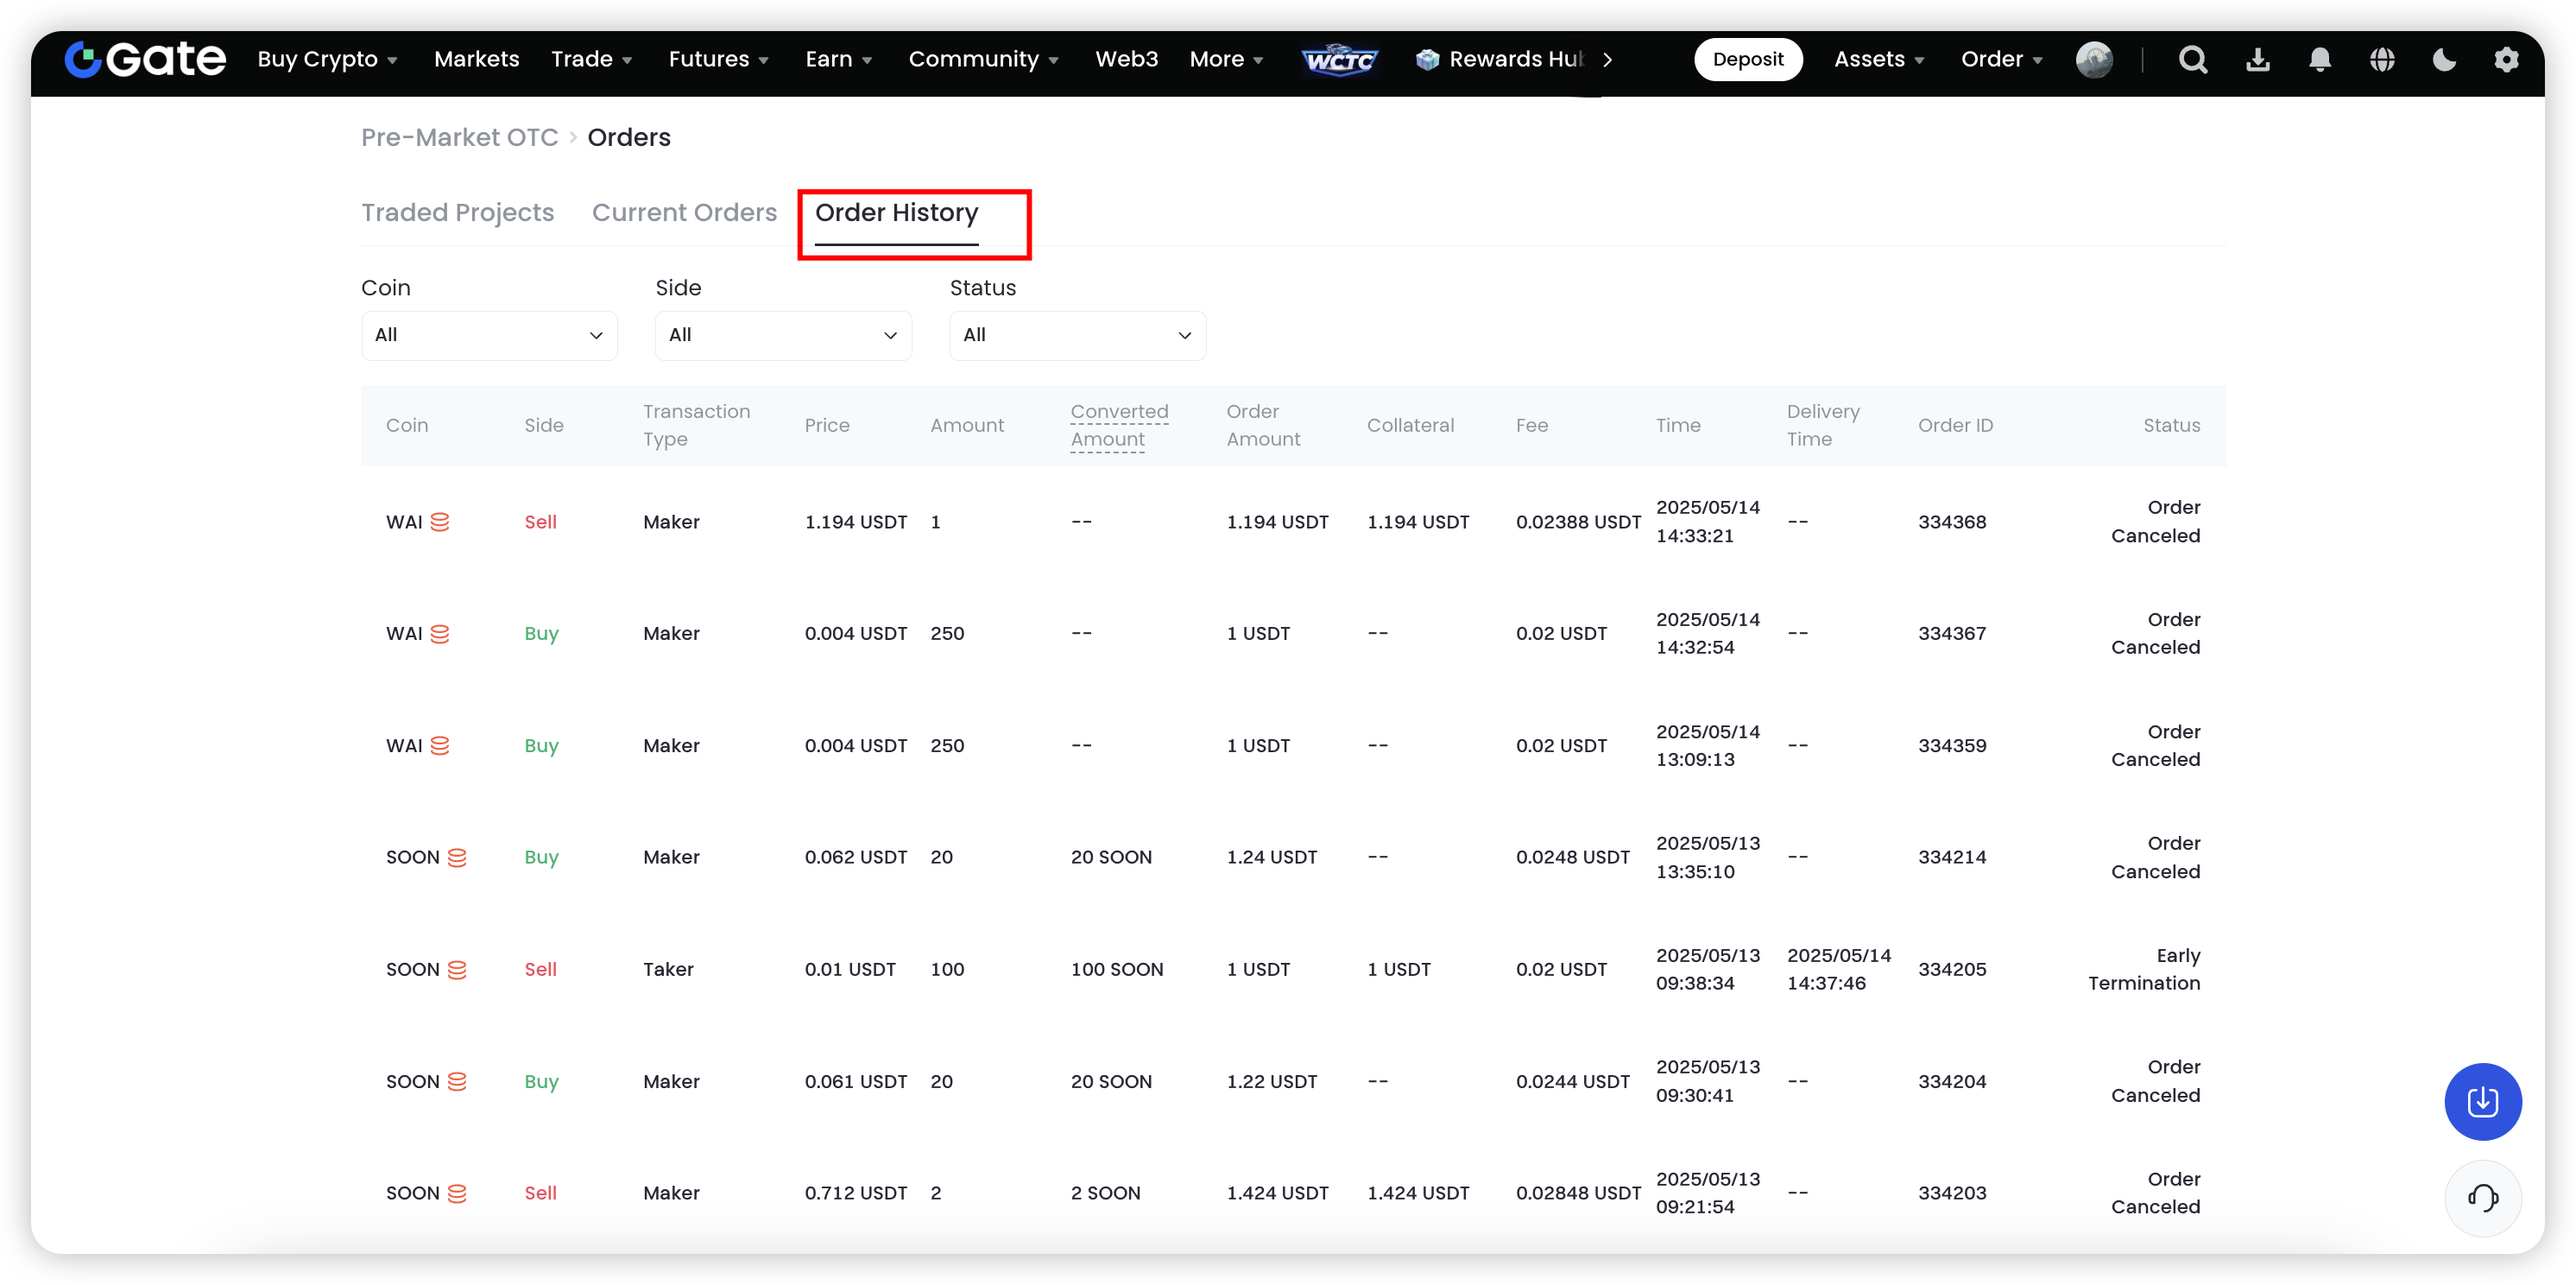
Task: Expand the Status filter dropdown
Action: [x=1077, y=335]
